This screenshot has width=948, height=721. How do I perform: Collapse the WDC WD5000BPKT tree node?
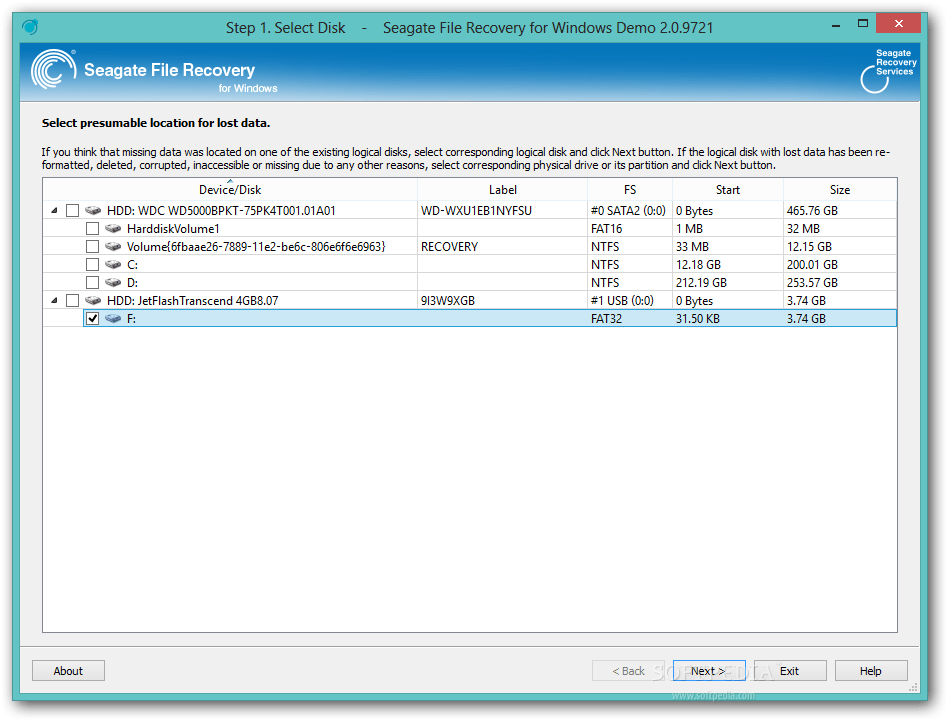(54, 210)
